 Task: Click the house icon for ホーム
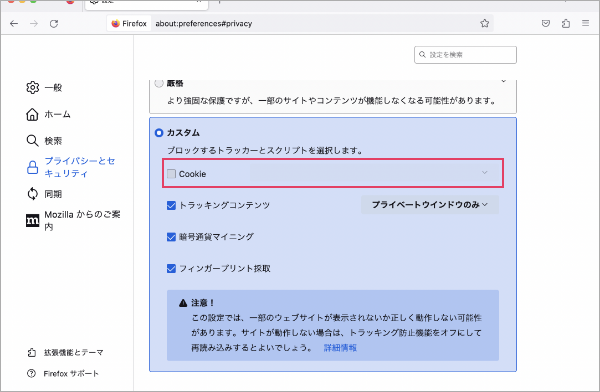tap(32, 114)
